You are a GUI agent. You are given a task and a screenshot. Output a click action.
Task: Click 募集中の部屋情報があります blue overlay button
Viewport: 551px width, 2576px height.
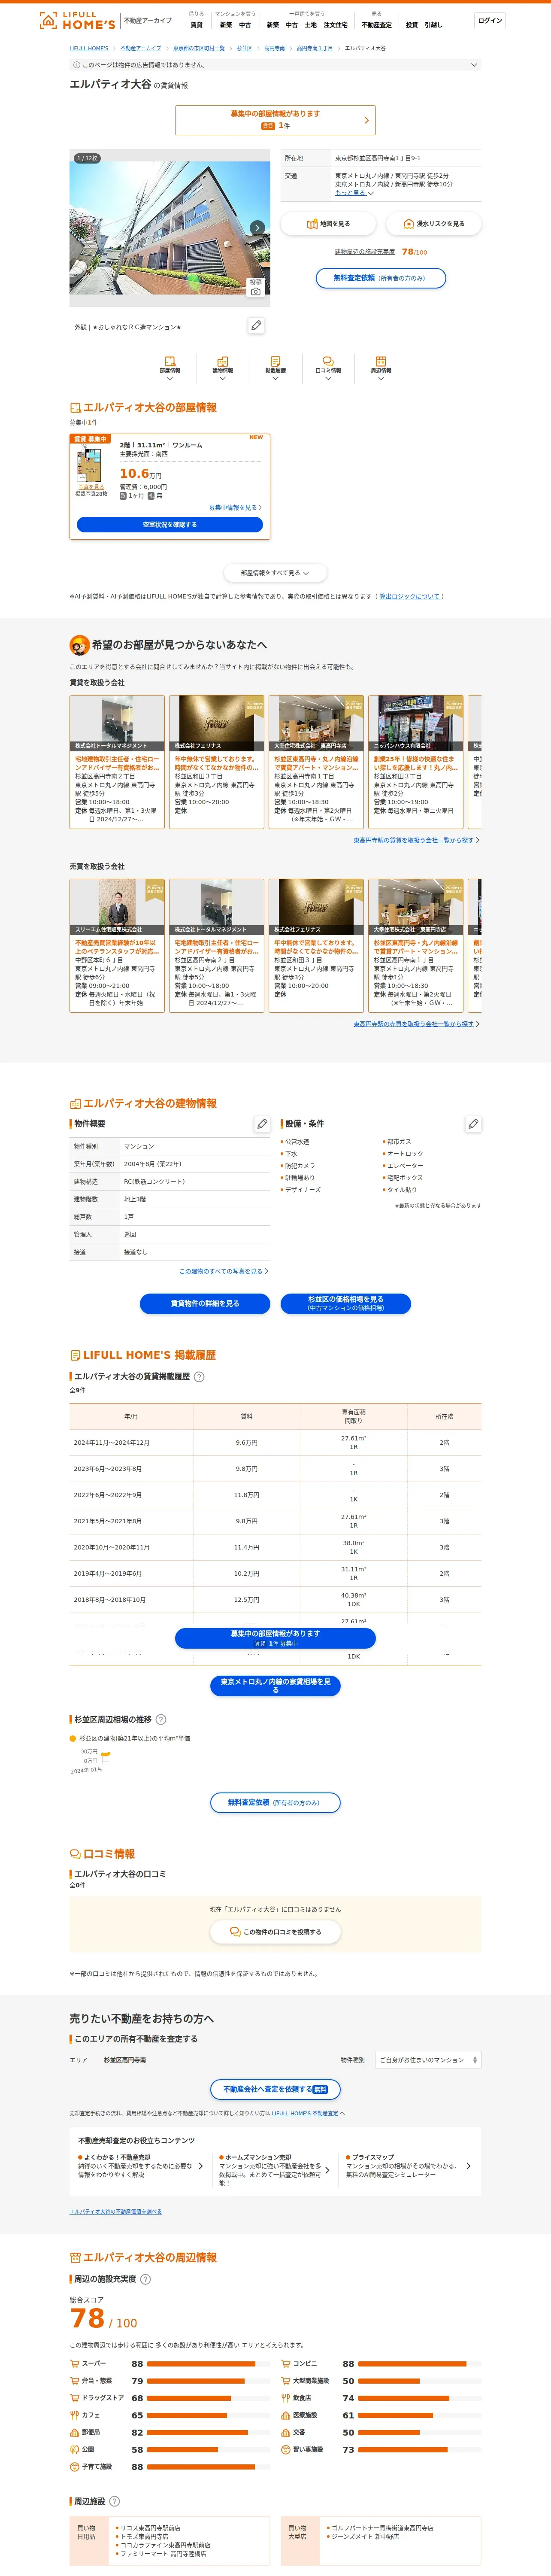tap(275, 1638)
